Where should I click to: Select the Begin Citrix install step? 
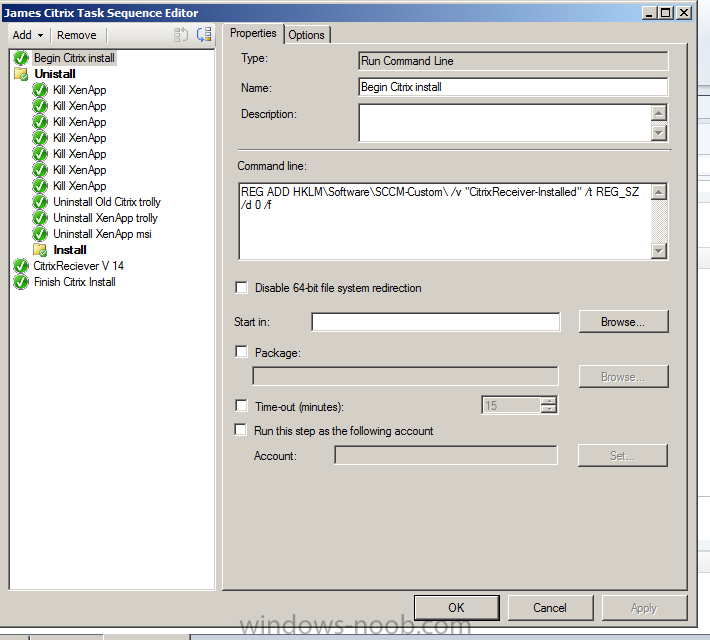74,58
